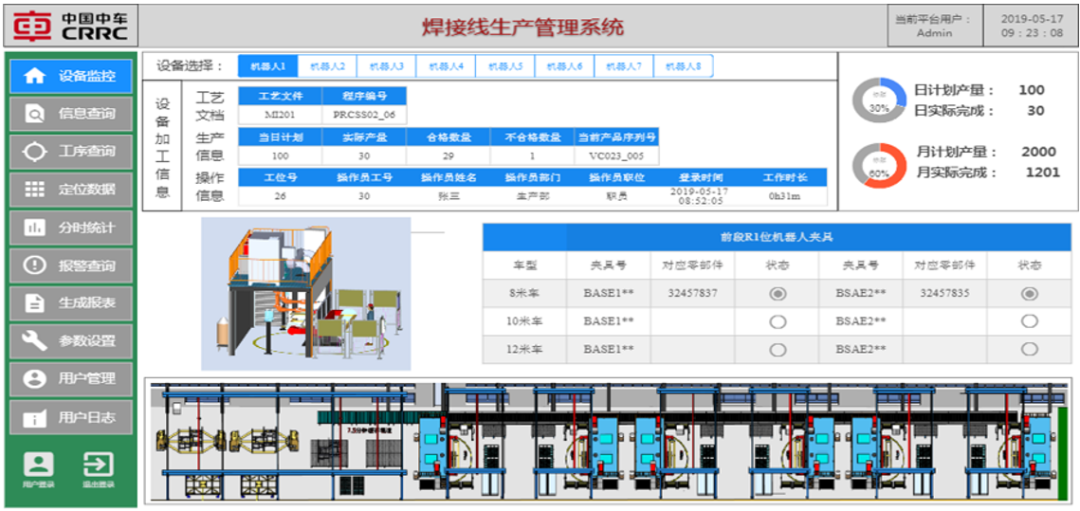Click the monthly 60% progress donut chart

click(878, 166)
